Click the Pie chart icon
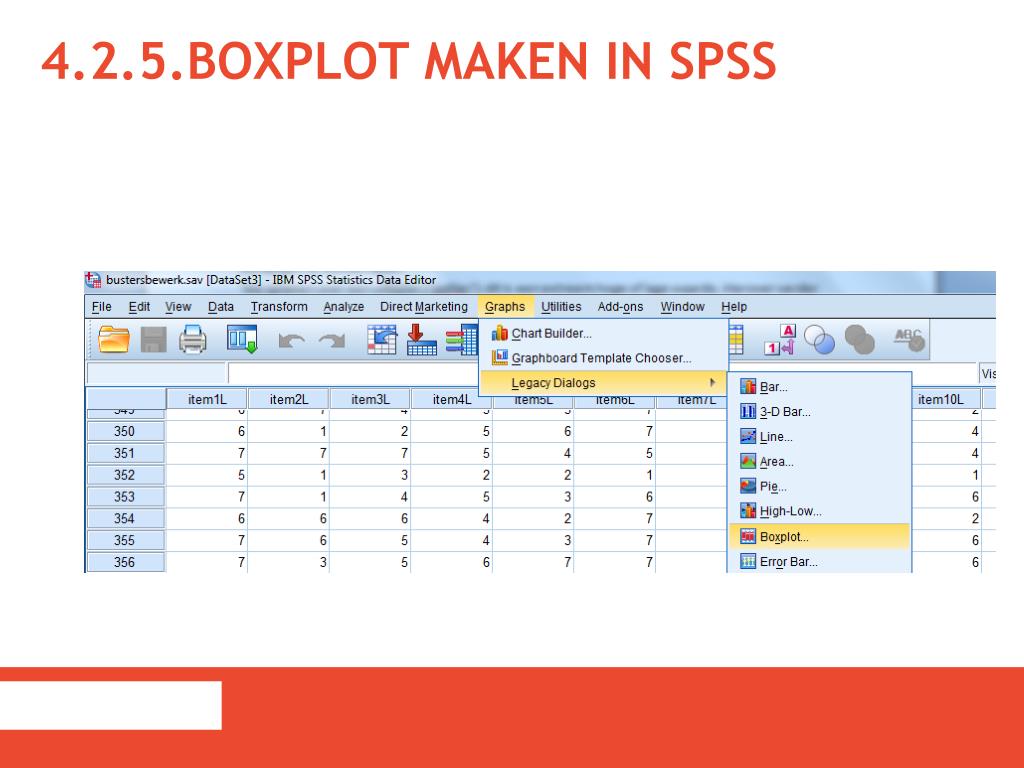This screenshot has width=1024, height=768. [748, 486]
